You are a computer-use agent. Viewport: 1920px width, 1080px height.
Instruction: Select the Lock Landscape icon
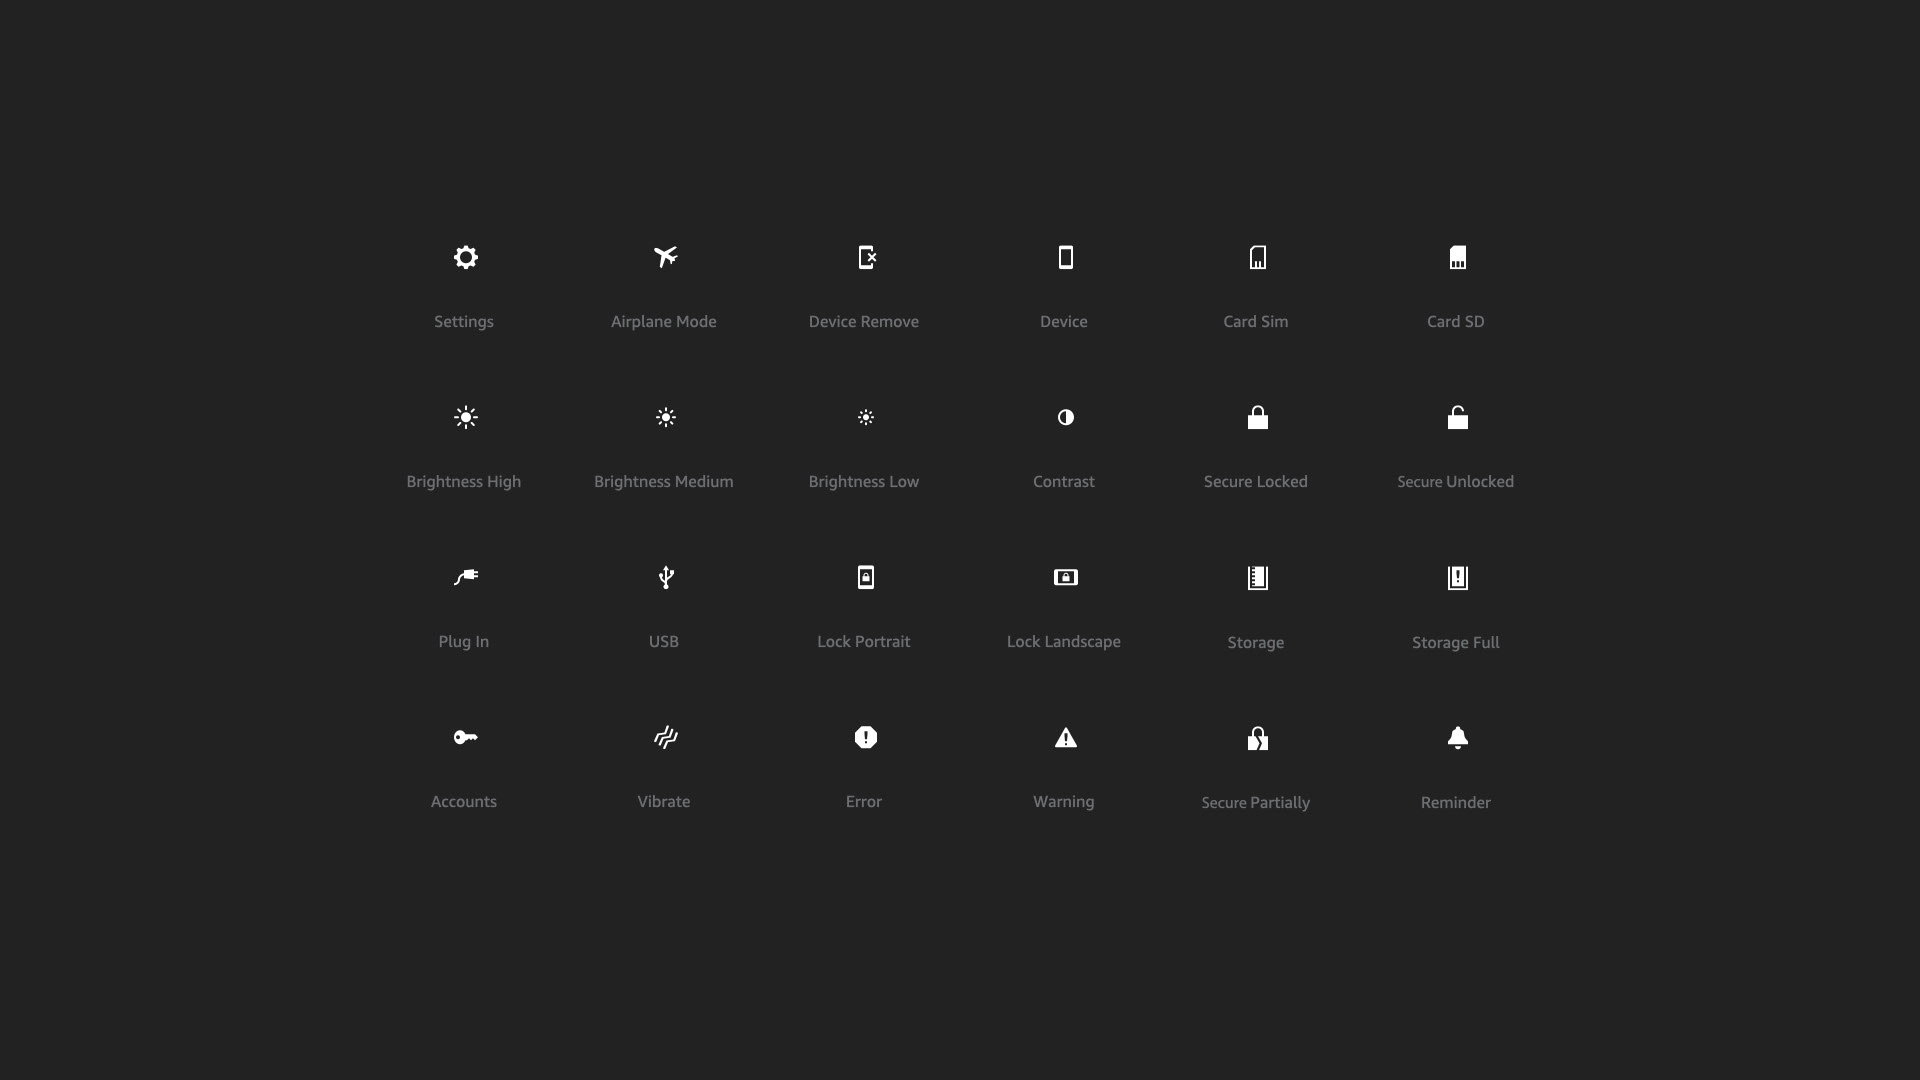click(x=1065, y=577)
